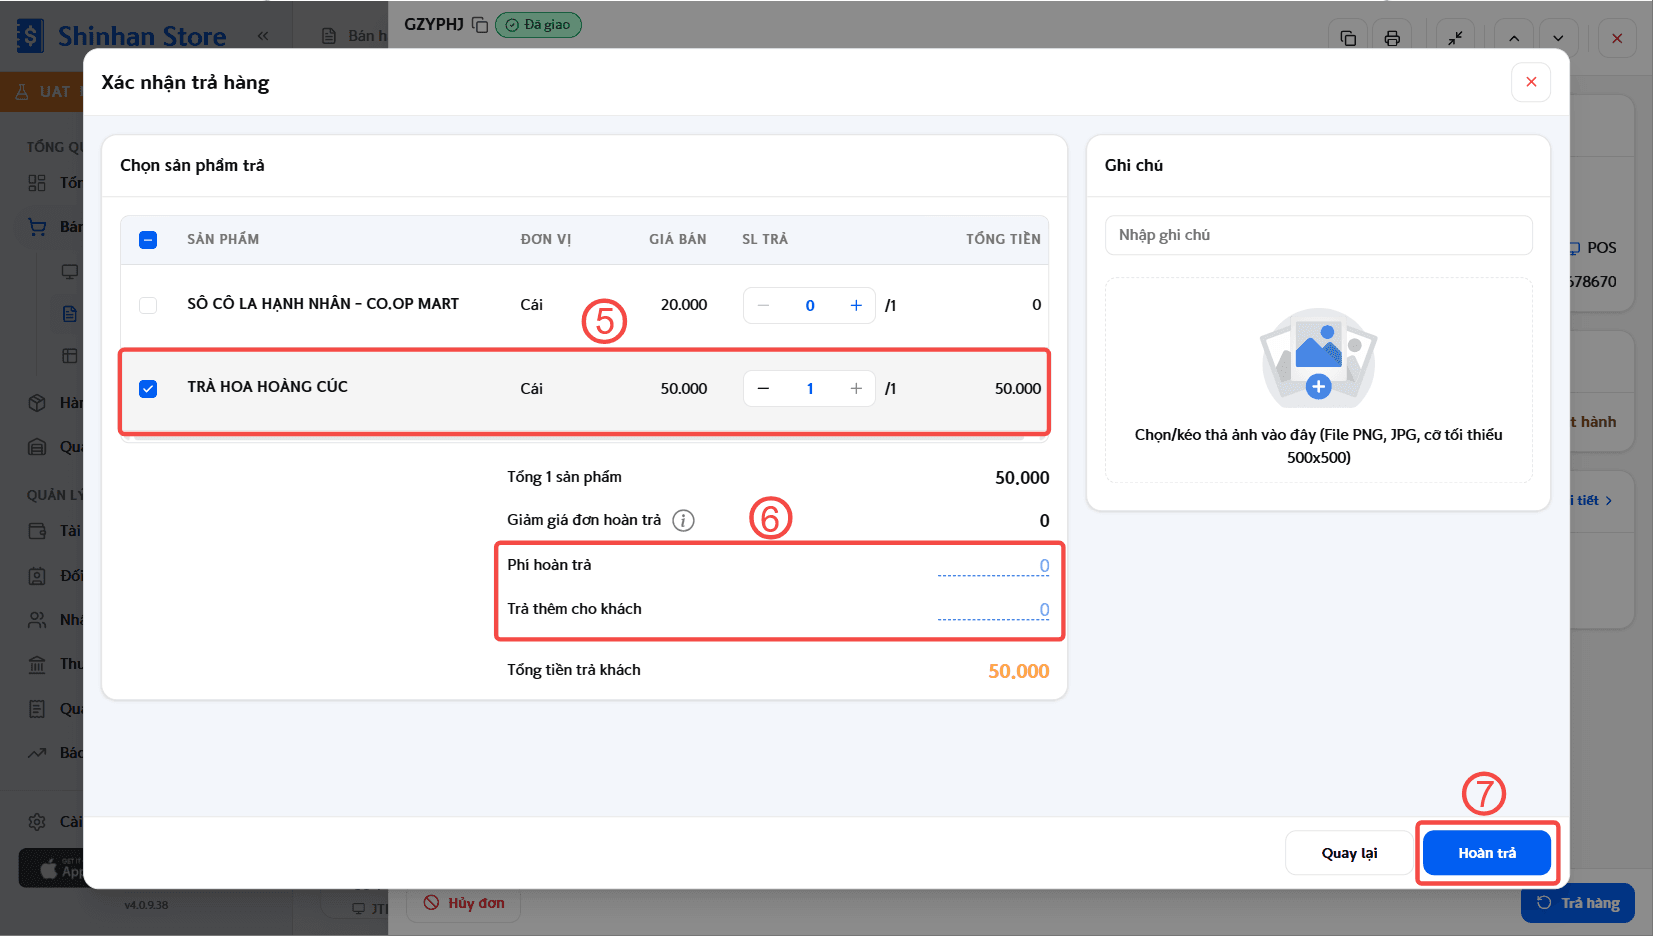Open the wallet (Tài) icon in sidebar
The width and height of the screenshot is (1653, 936).
pos(37,531)
